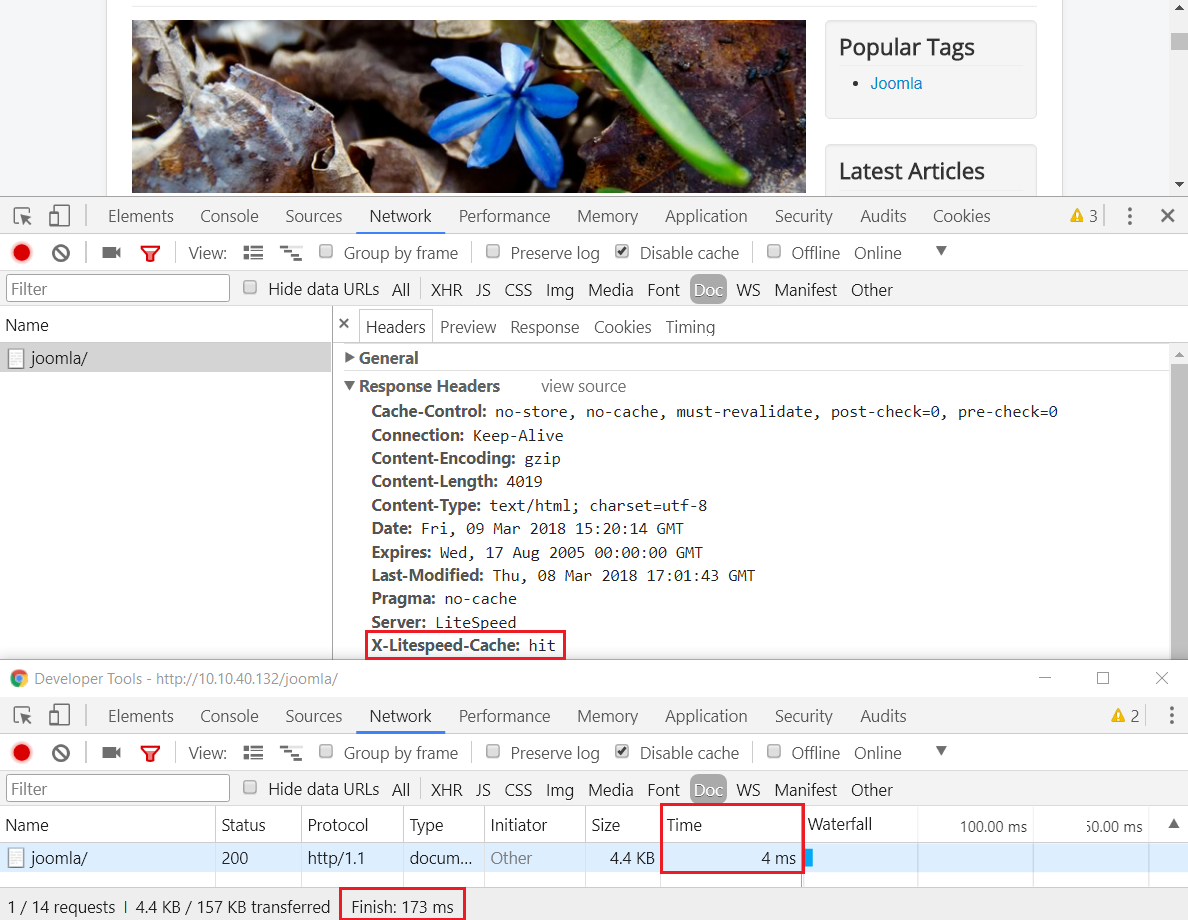This screenshot has height=920, width=1188.
Task: Select the inspect element icon in upper DevTools
Action: click(x=23, y=216)
